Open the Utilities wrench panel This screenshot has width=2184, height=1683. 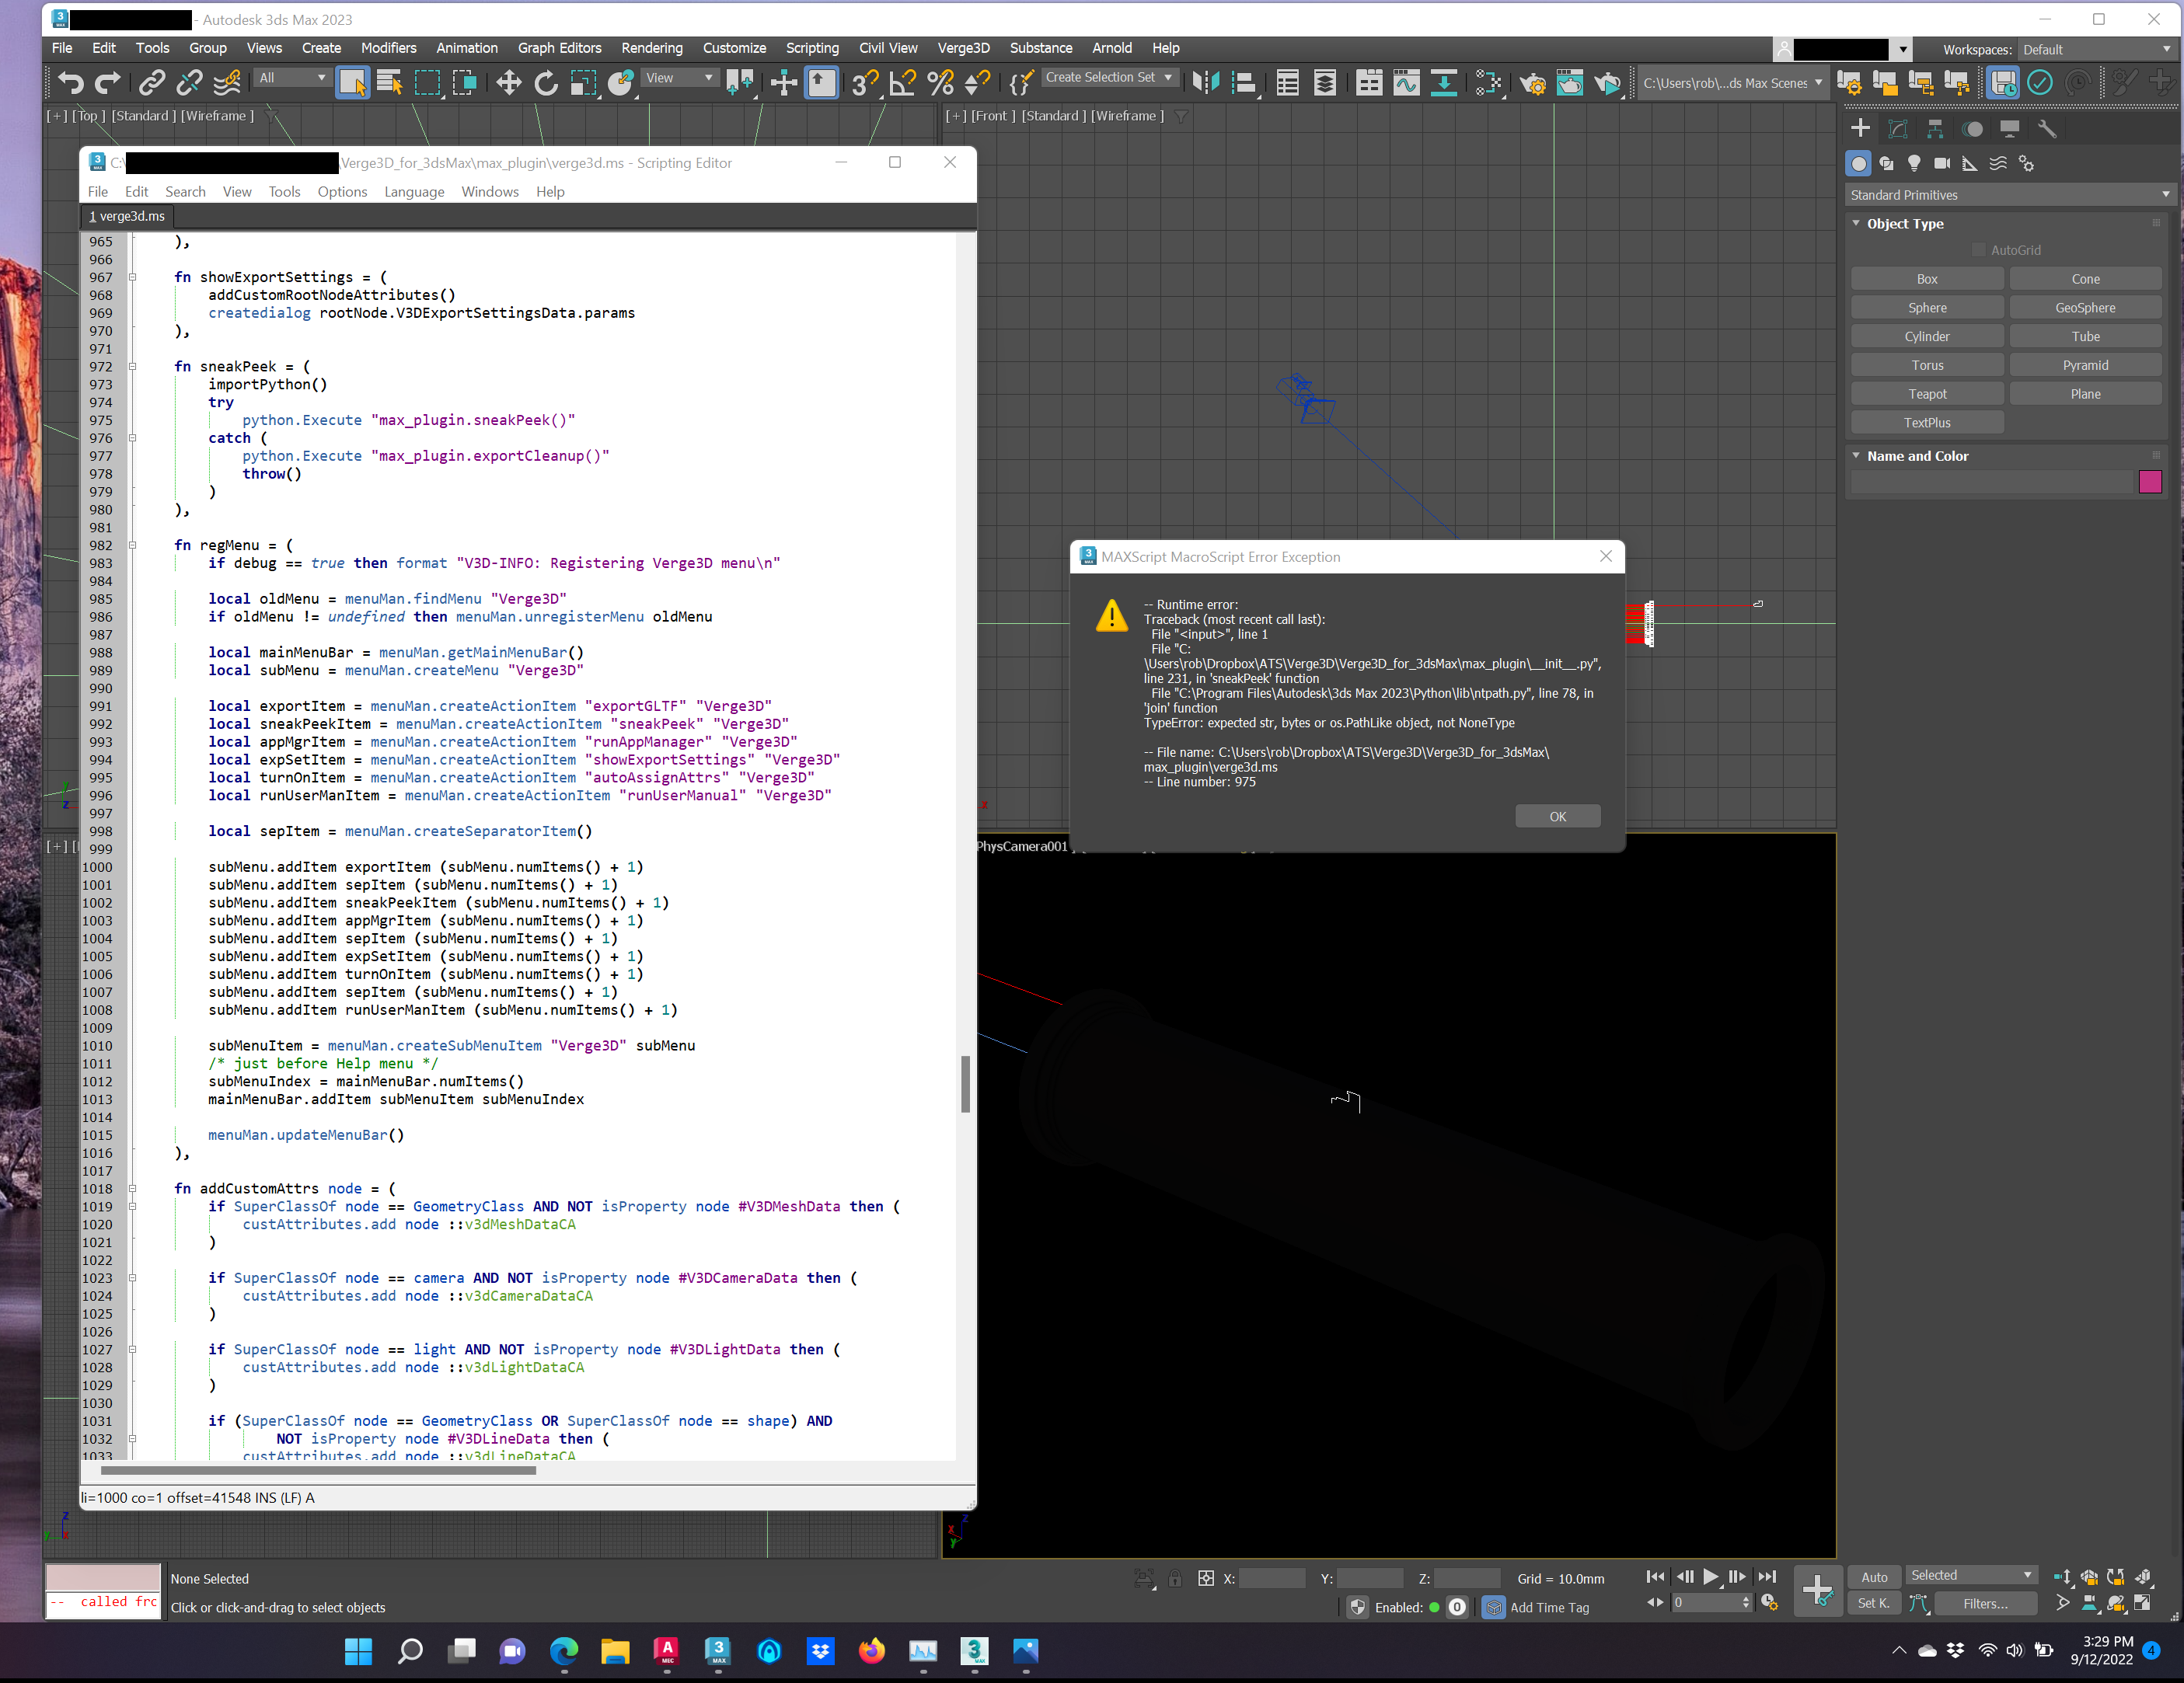pyautogui.click(x=2047, y=128)
